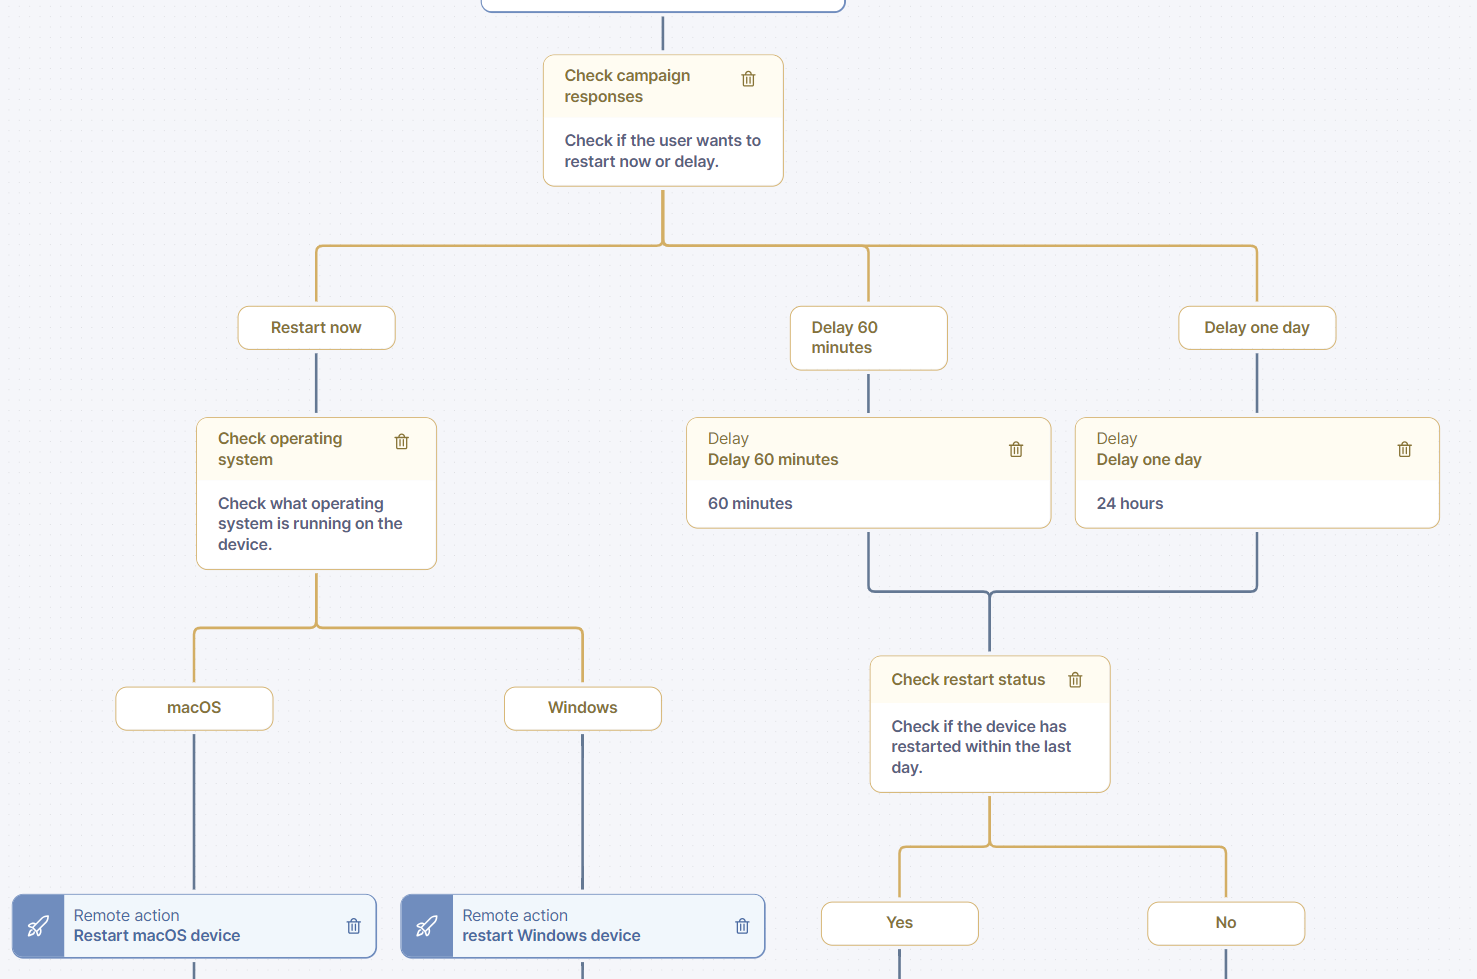Select the Yes outcome branch
Image resolution: width=1477 pixels, height=979 pixels.
pyautogui.click(x=899, y=923)
